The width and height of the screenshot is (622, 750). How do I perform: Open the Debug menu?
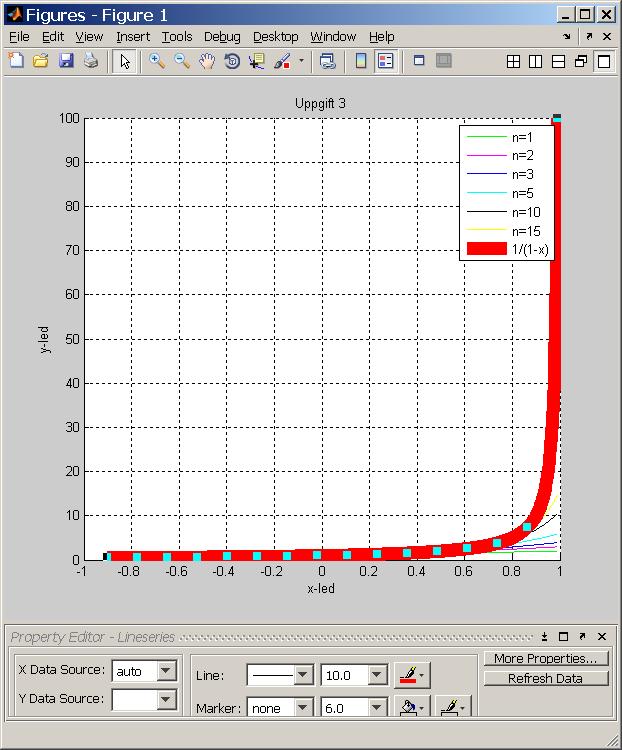click(222, 36)
